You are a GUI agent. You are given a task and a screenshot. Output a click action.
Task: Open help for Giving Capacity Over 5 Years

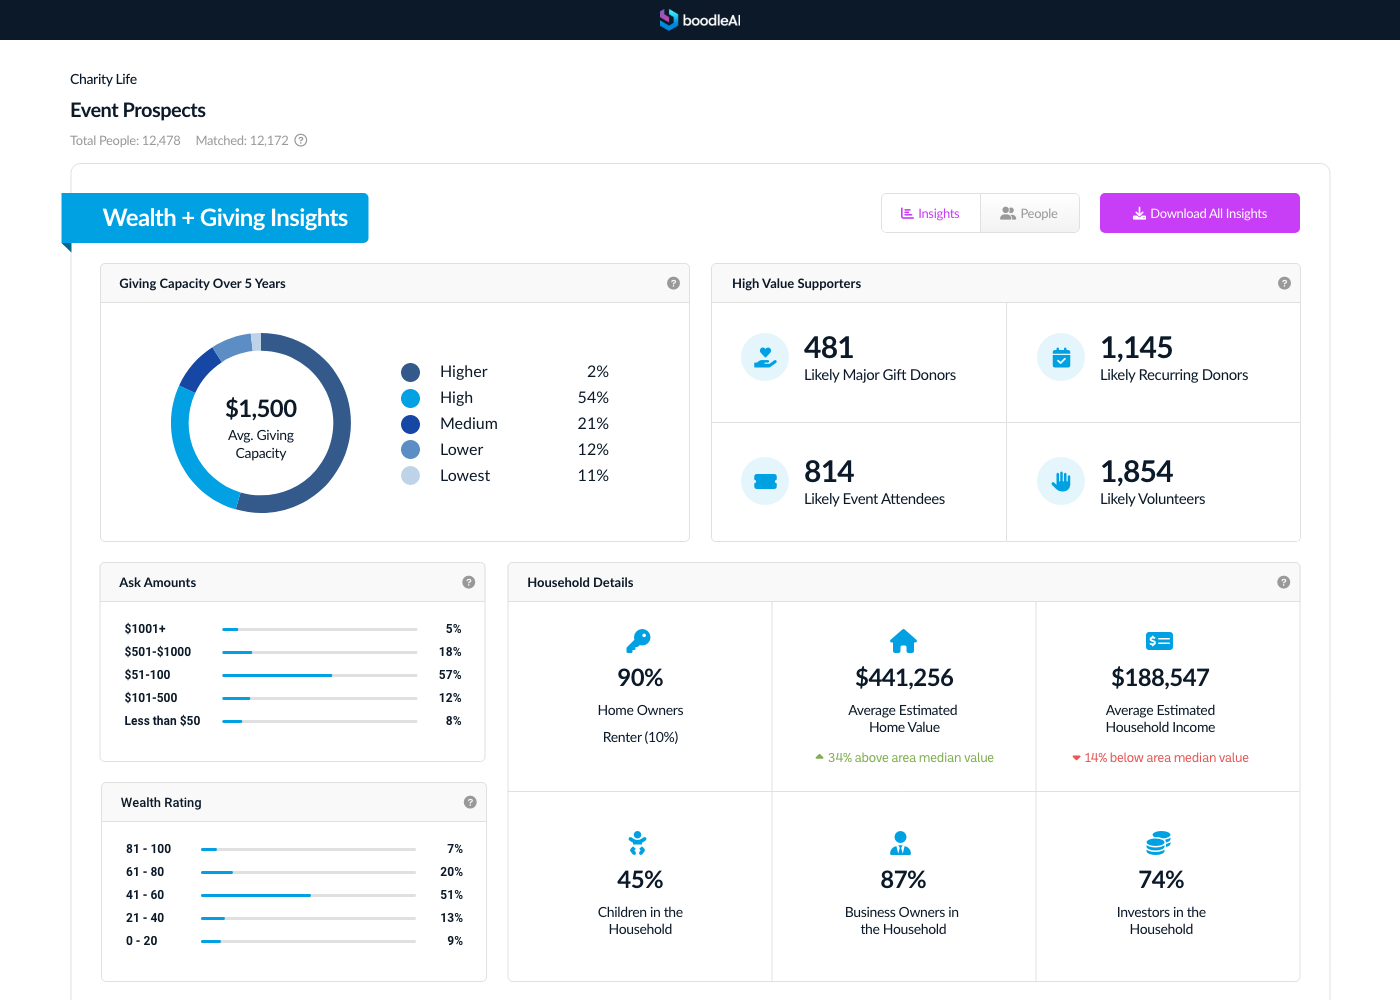tap(673, 283)
